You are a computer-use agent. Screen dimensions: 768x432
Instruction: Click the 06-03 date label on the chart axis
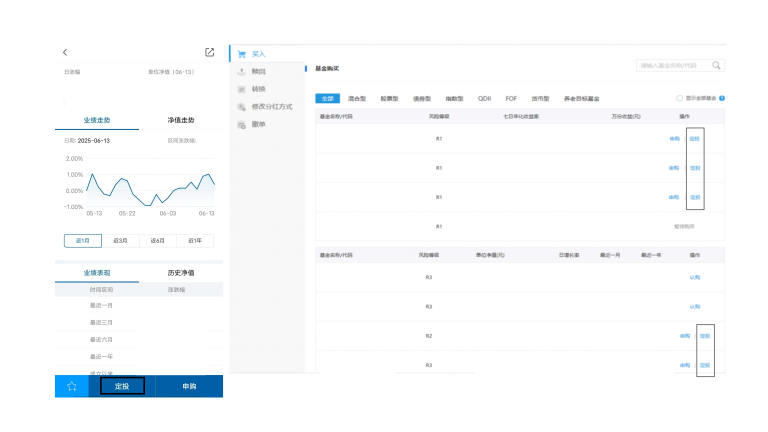click(x=168, y=214)
